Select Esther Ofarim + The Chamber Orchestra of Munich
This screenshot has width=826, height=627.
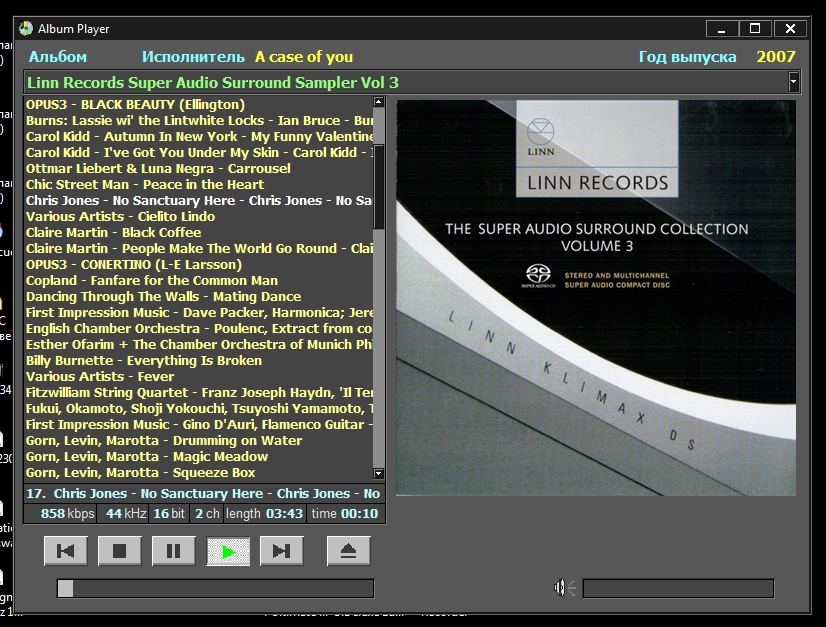point(199,345)
